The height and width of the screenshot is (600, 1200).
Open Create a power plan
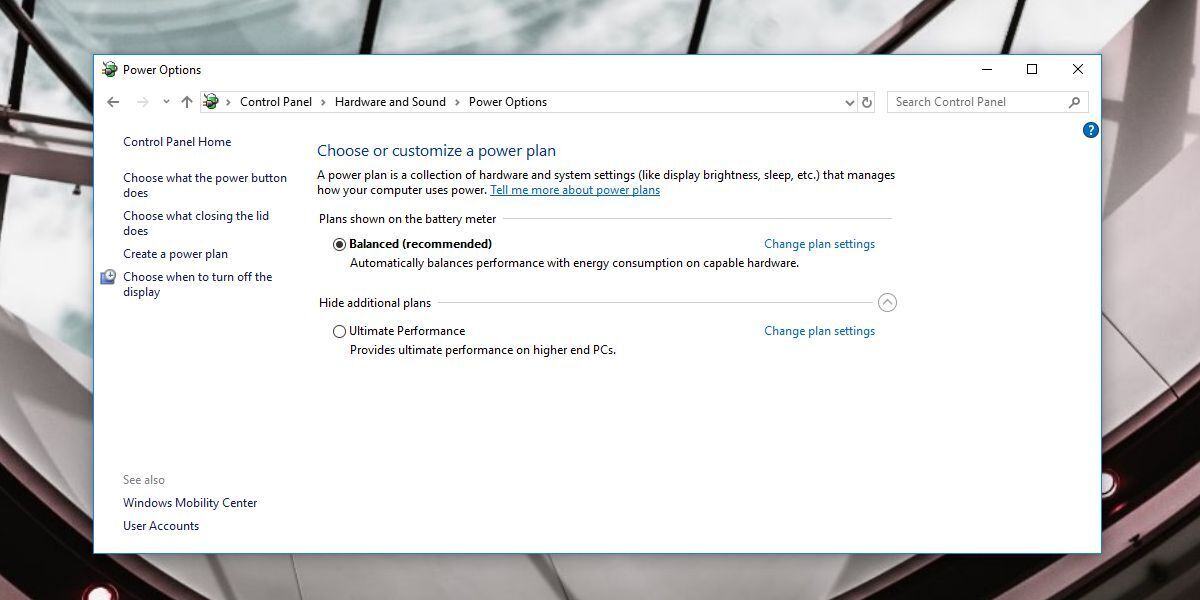tap(175, 254)
